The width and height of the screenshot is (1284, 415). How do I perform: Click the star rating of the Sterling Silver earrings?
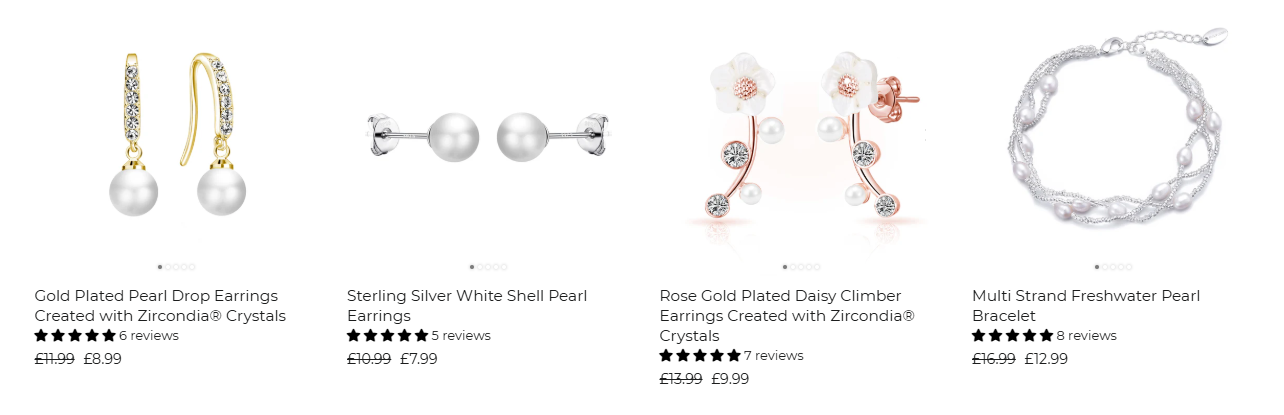click(388, 336)
